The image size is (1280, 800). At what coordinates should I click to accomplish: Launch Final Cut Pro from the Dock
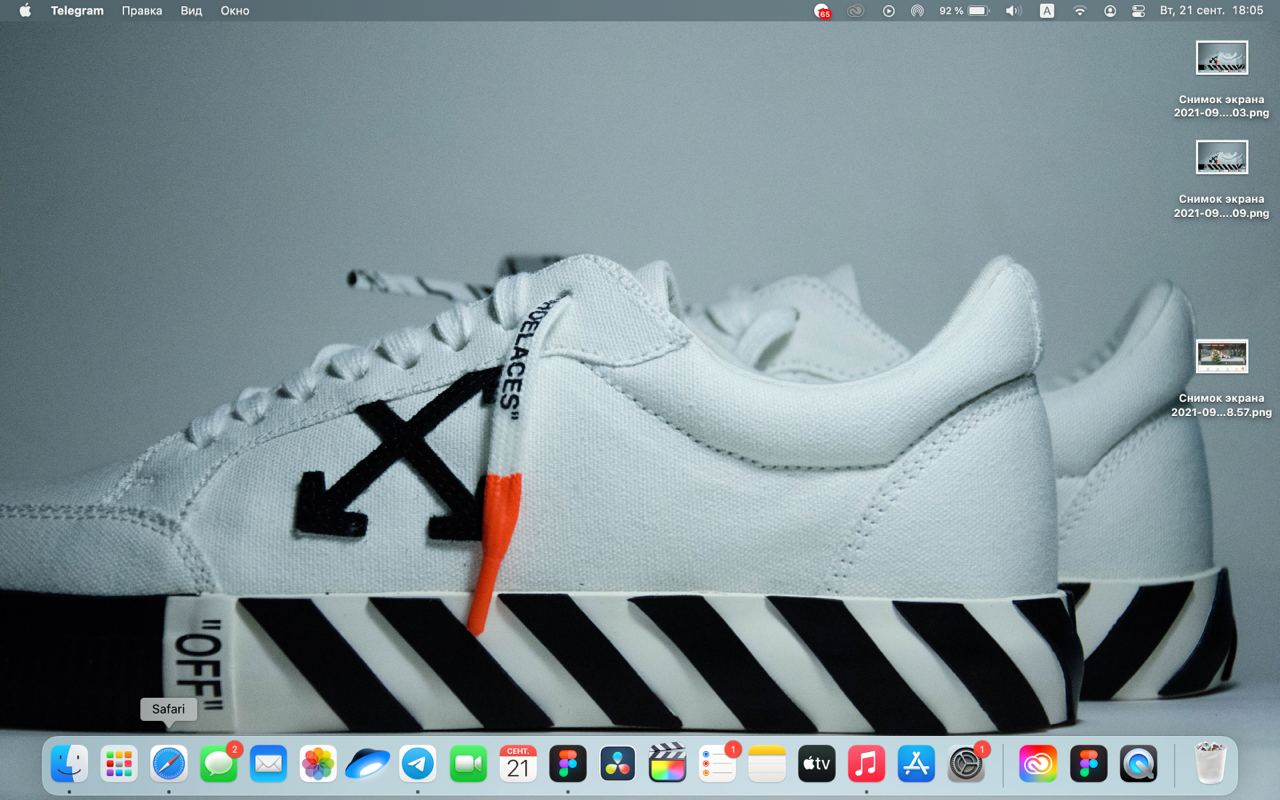[x=667, y=765]
